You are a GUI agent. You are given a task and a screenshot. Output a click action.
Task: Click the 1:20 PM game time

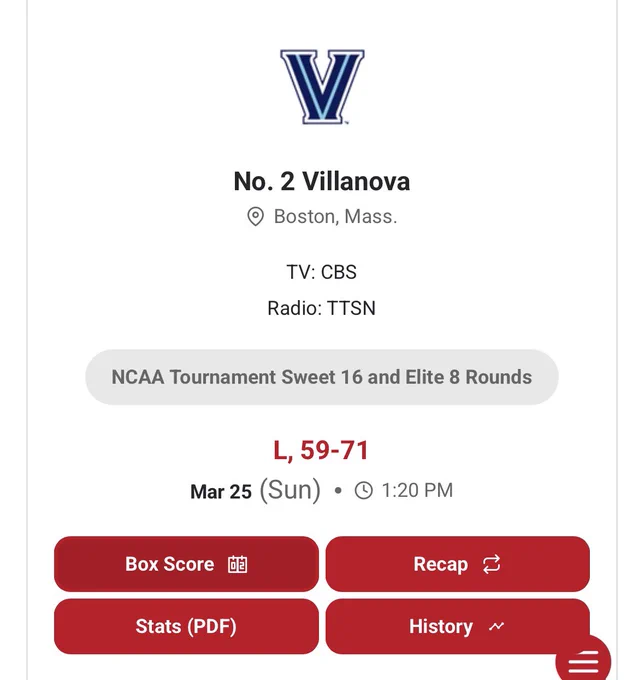(x=417, y=490)
